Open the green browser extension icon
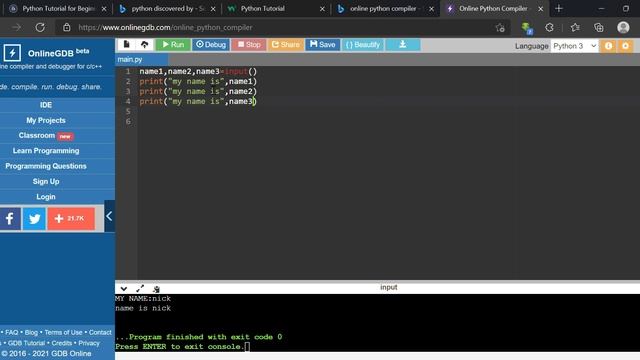Image resolution: width=640 pixels, height=360 pixels. coord(527,28)
